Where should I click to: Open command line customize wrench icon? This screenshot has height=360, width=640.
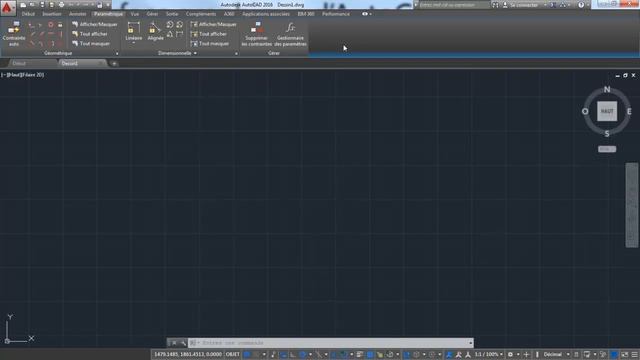182,343
